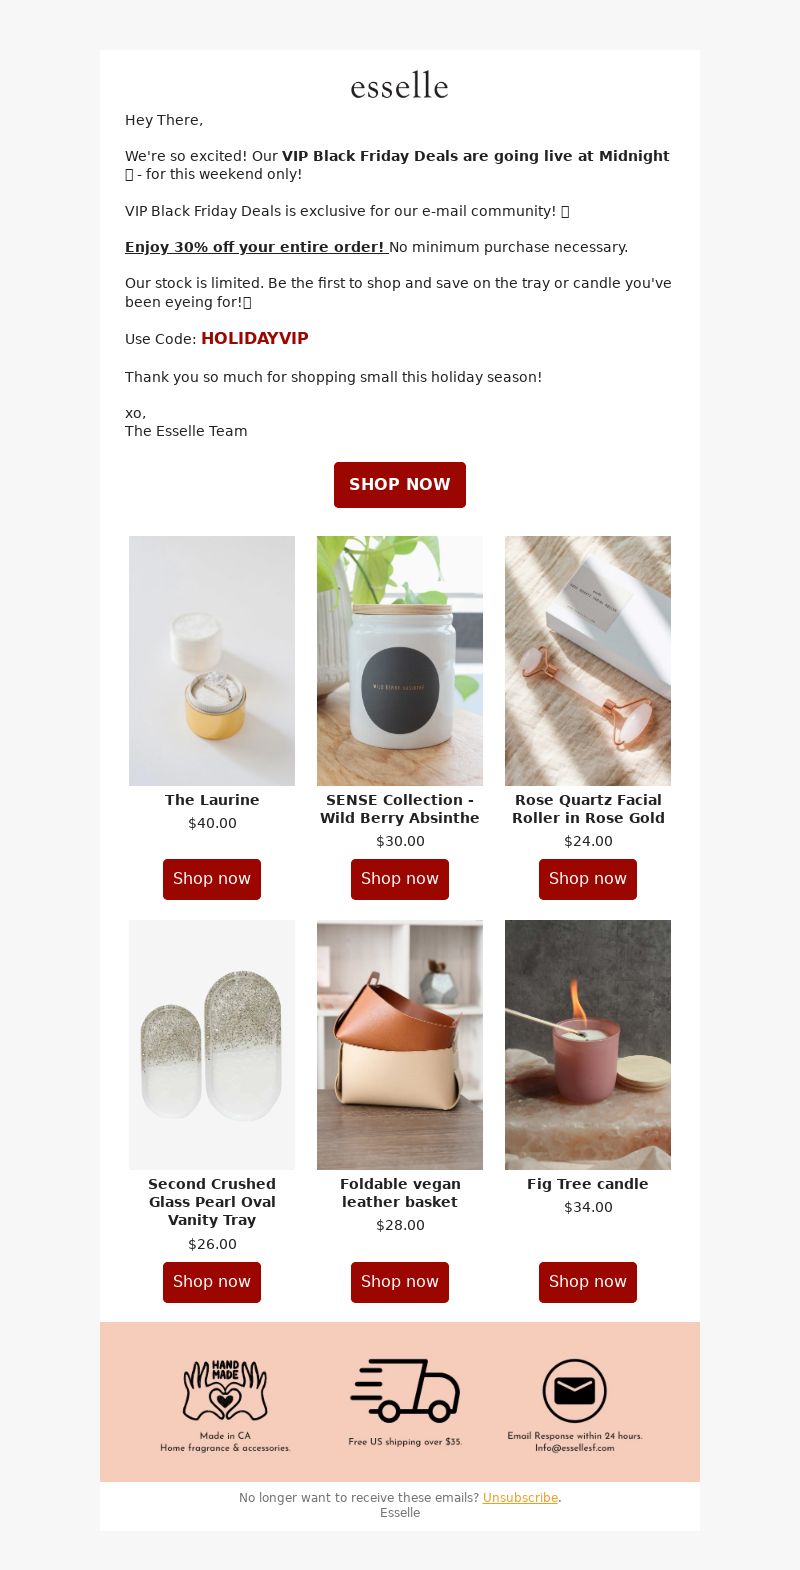Open the 30% off entire order link
Screen dimensions: 800x1570
pyautogui.click(x=257, y=247)
